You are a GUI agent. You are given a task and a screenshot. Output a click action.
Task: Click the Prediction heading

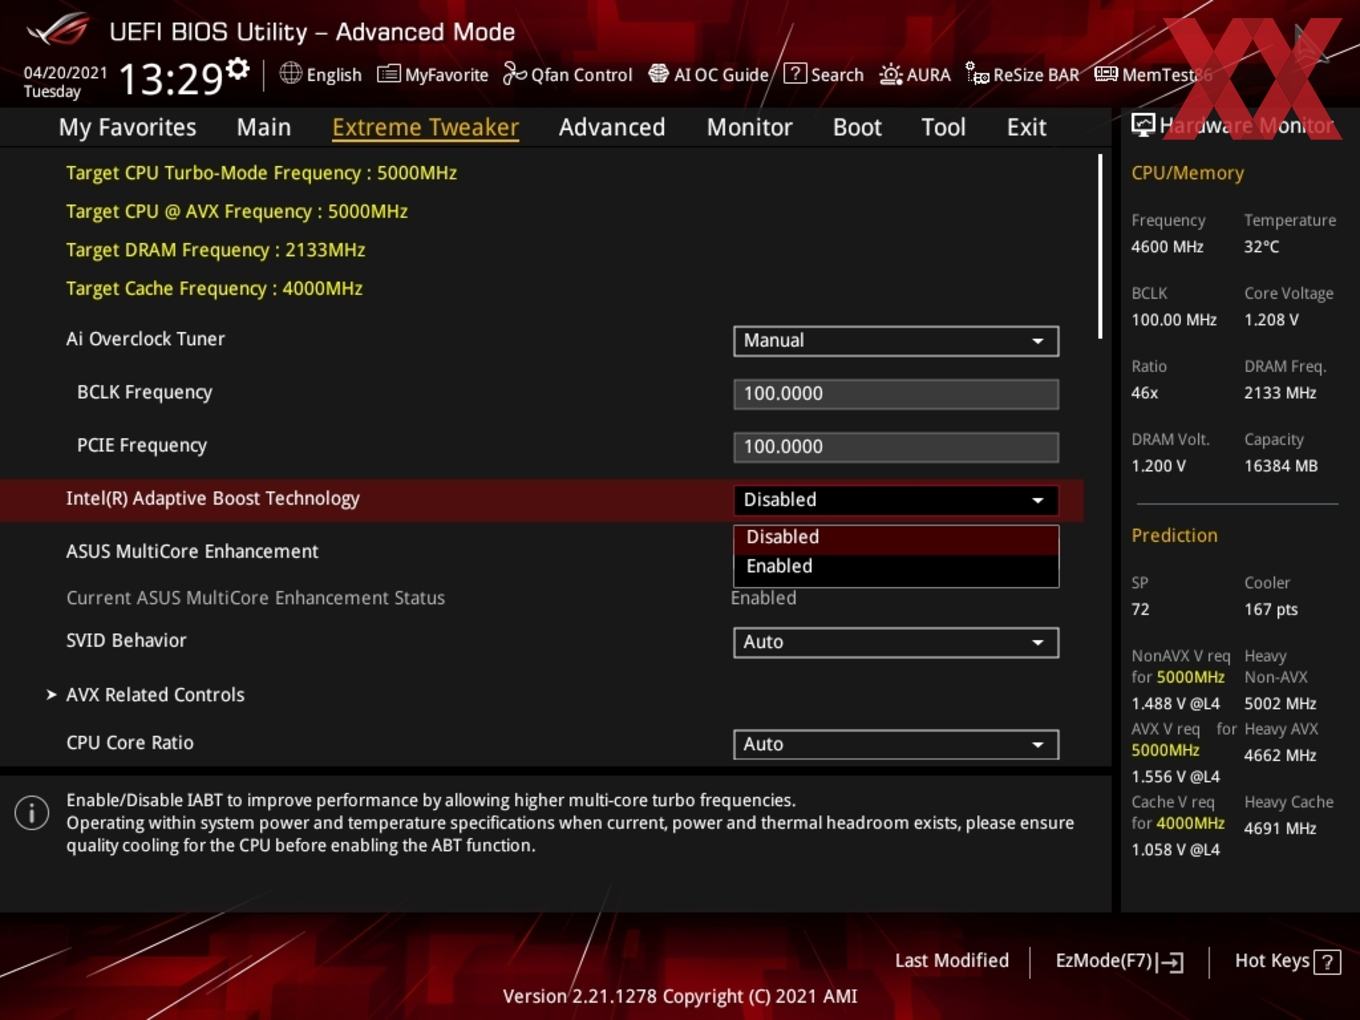[x=1174, y=535]
